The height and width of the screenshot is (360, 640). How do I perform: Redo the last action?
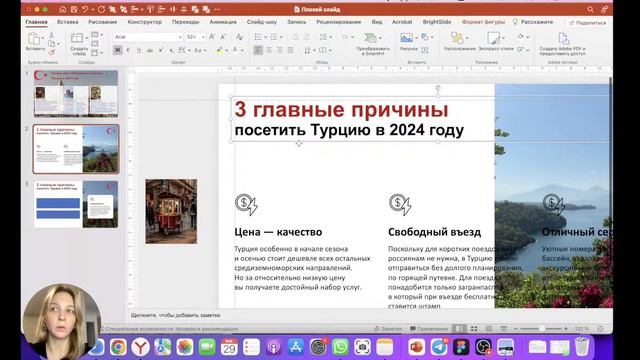tap(101, 9)
